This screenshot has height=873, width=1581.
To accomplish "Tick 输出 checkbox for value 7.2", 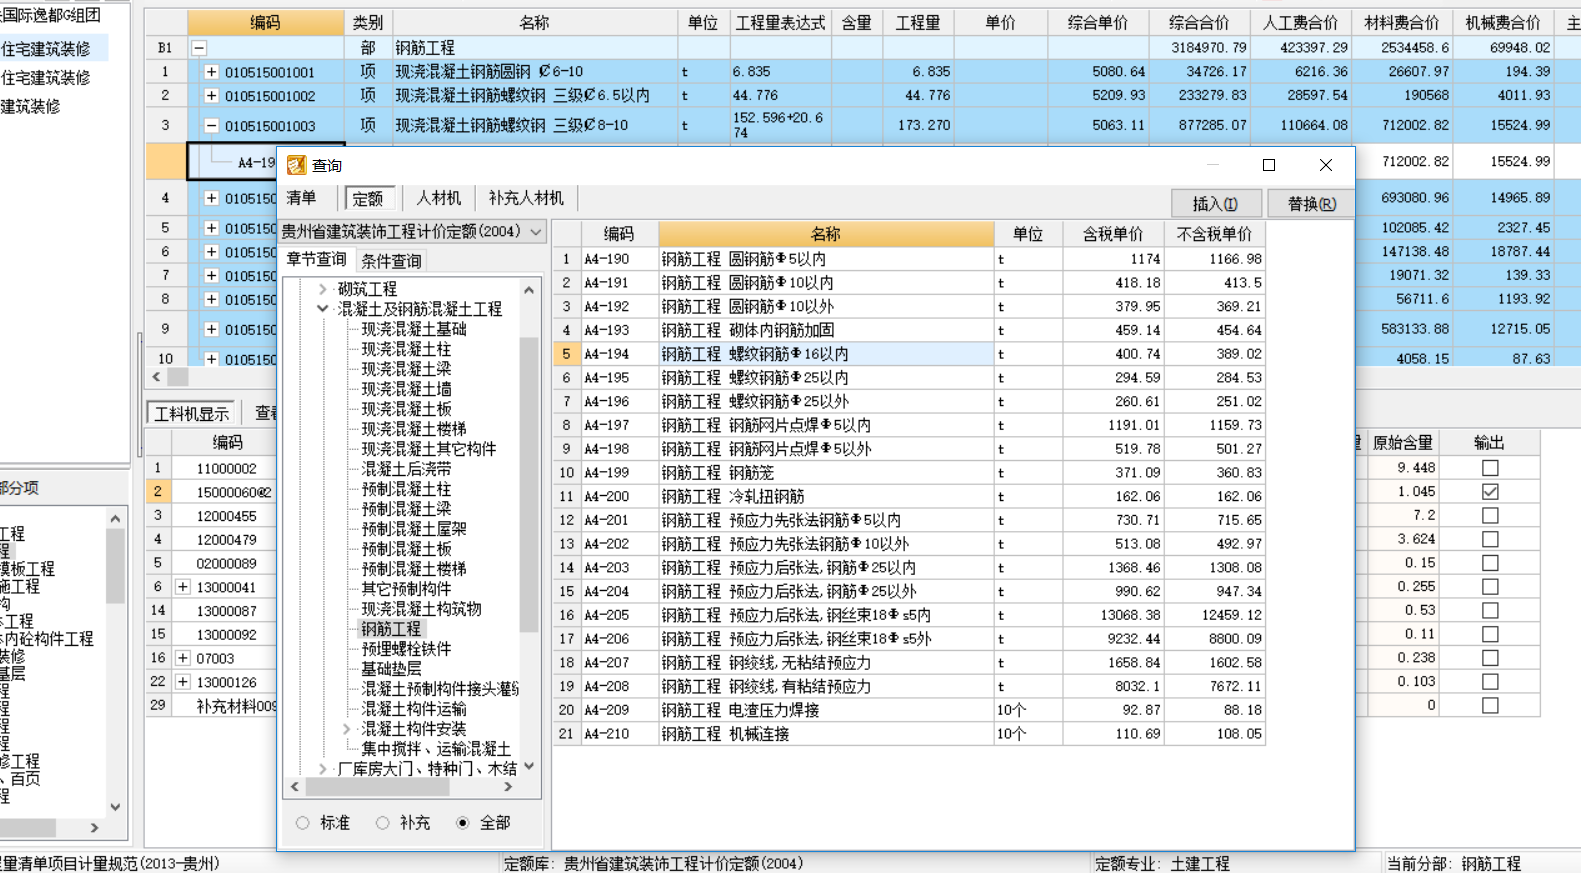I will click(1490, 516).
